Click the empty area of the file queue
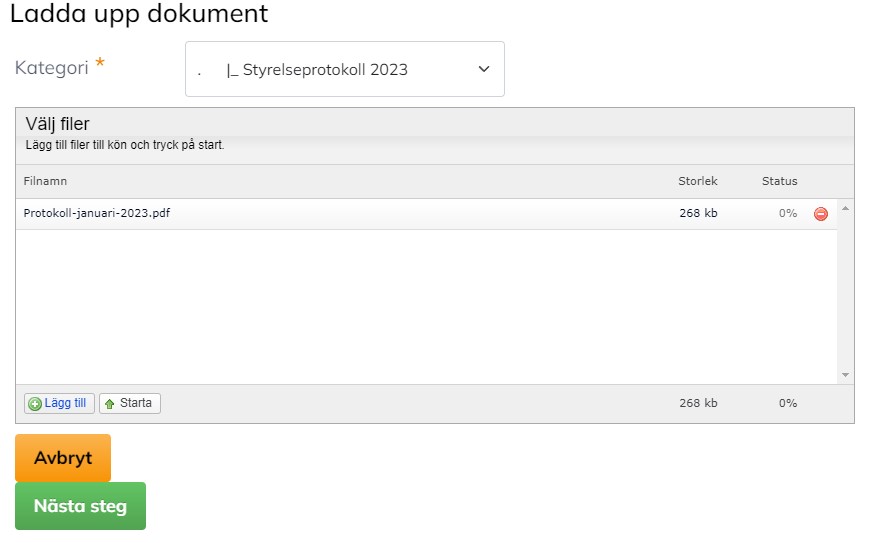The height and width of the screenshot is (543, 878). [426, 307]
